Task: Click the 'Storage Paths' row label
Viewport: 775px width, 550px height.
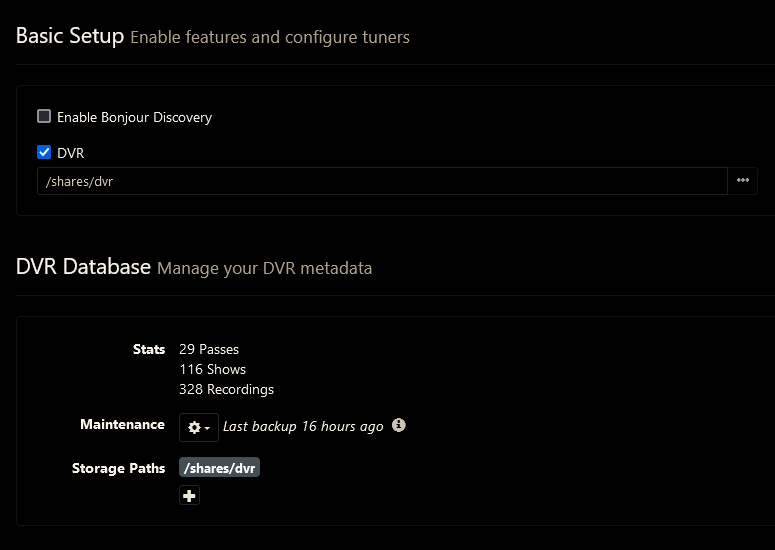Action: point(118,468)
